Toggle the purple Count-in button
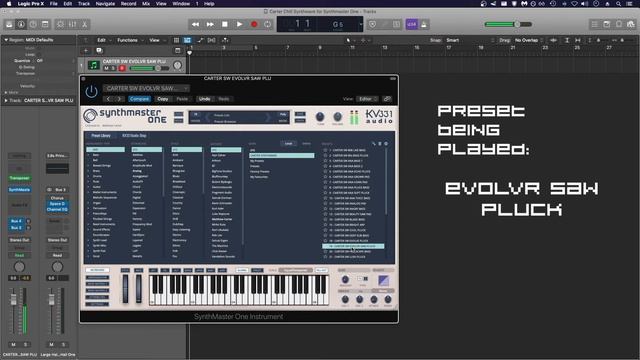Viewport: 640px width, 360px height. click(x=411, y=24)
